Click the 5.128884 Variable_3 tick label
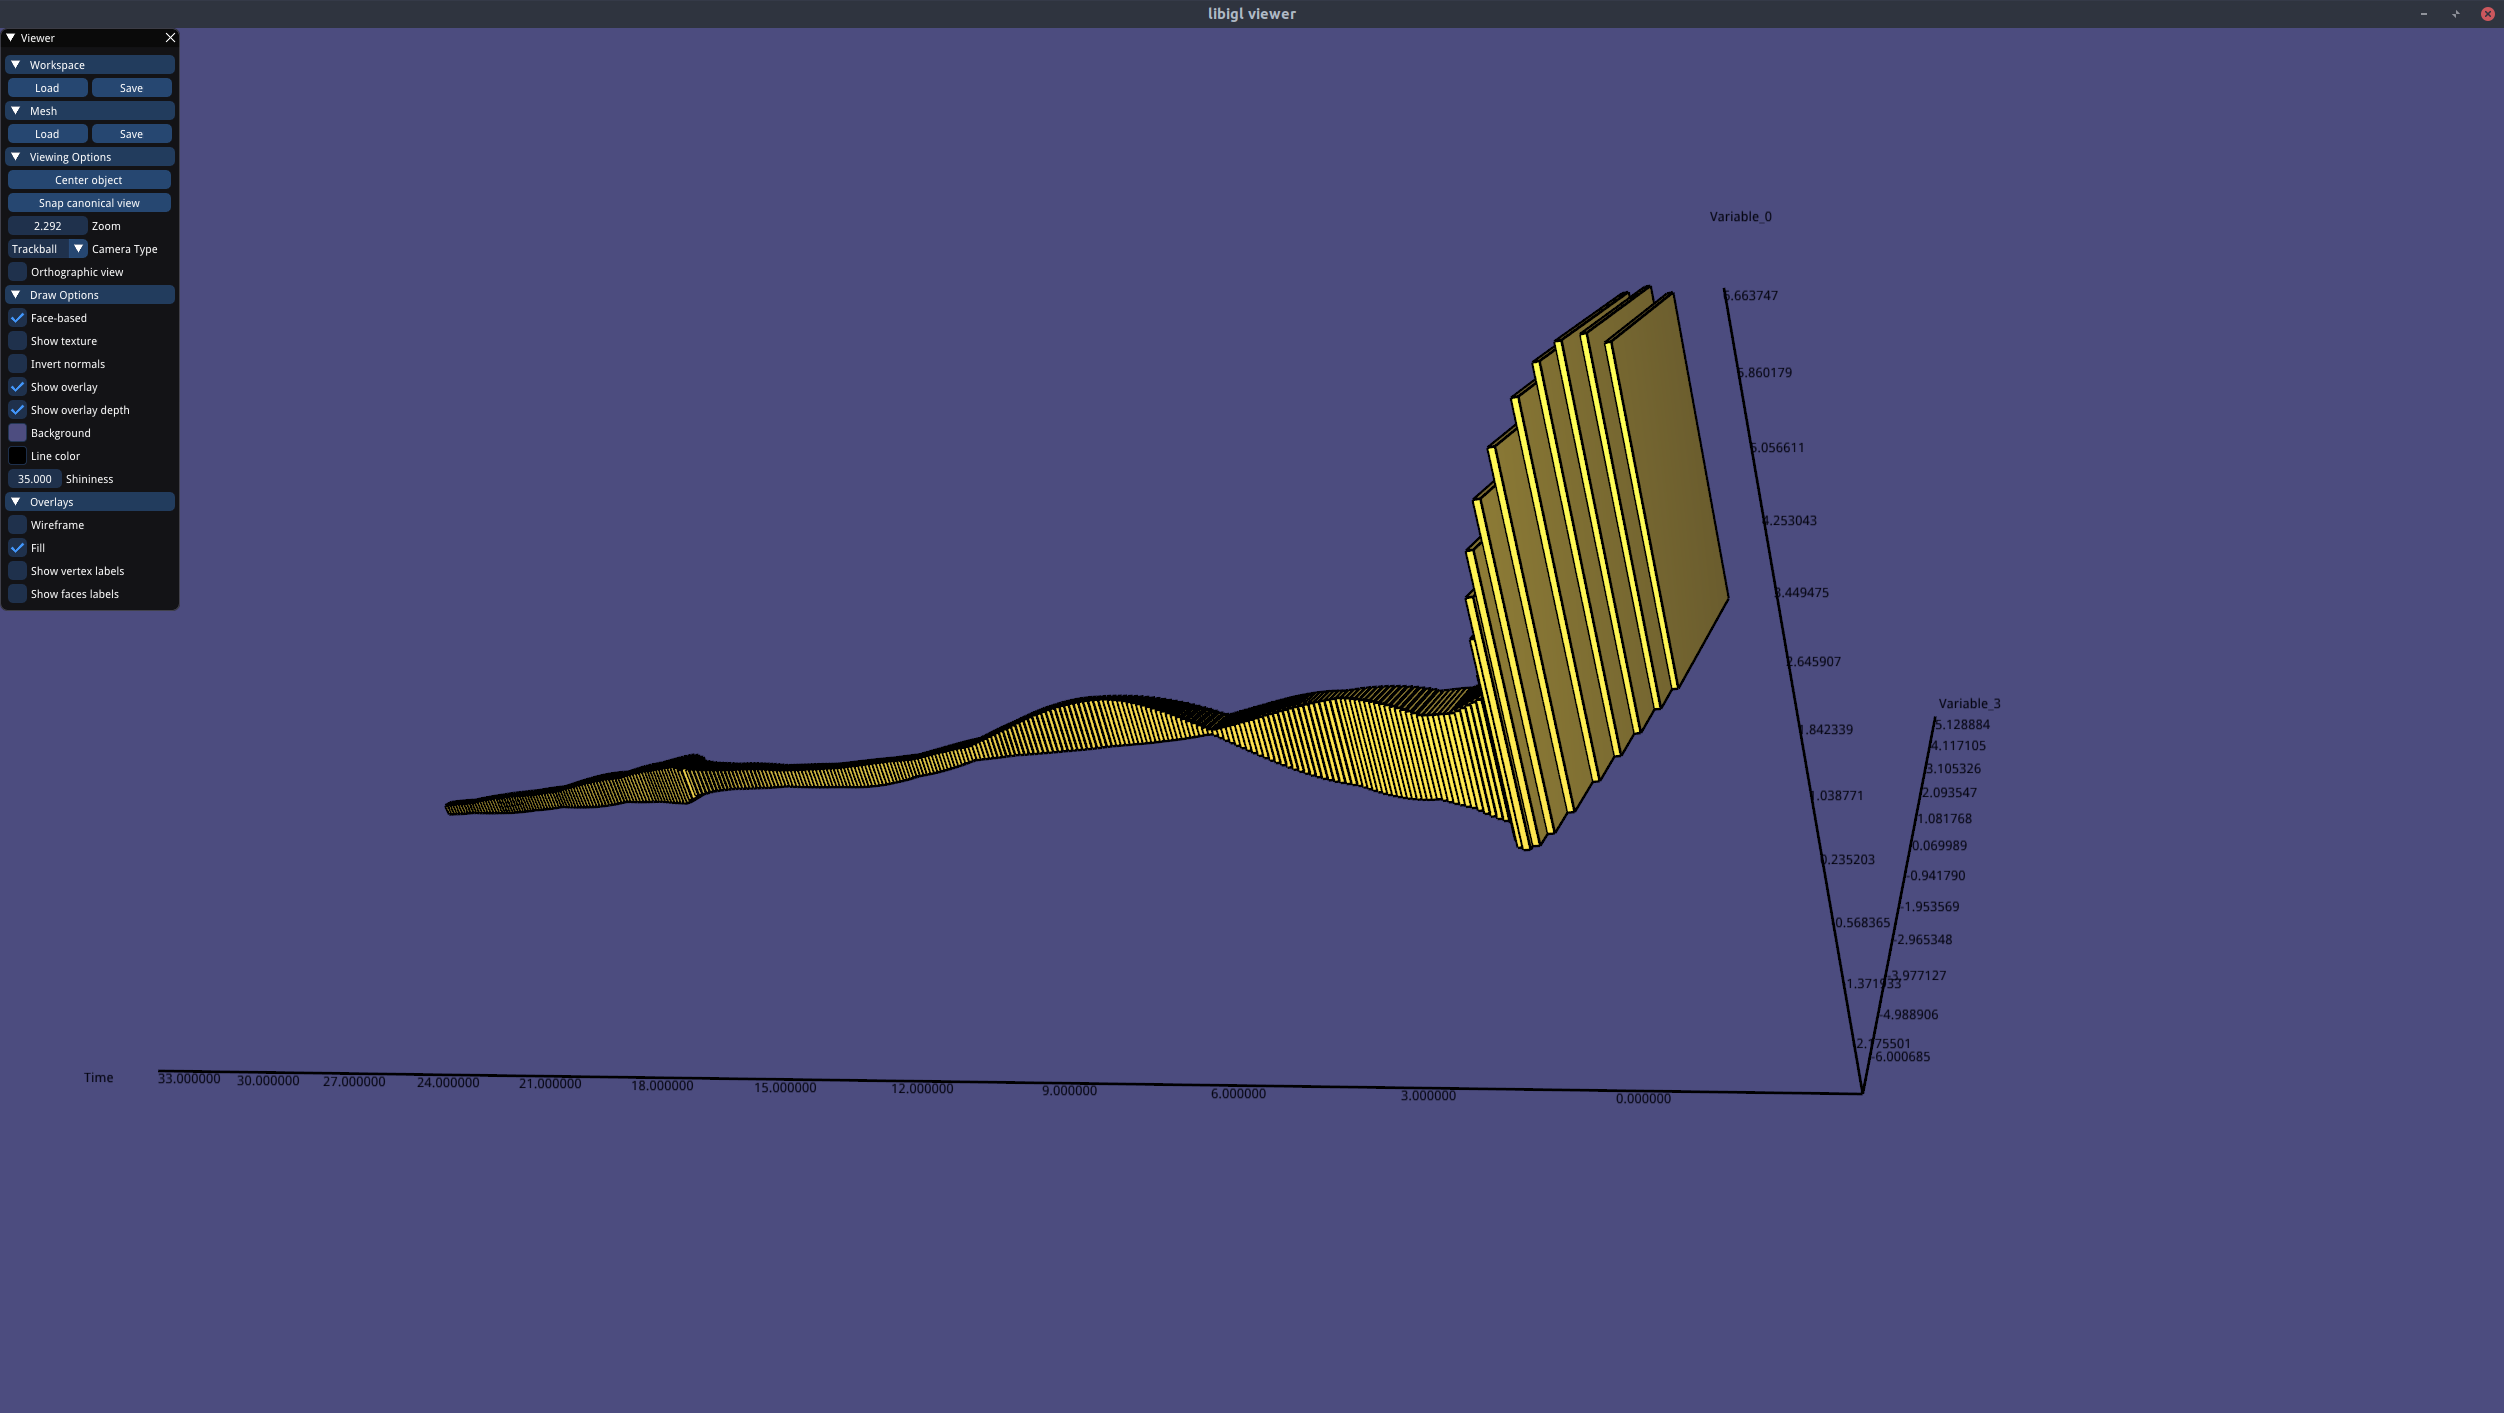This screenshot has height=1413, width=2504. [x=1962, y=725]
